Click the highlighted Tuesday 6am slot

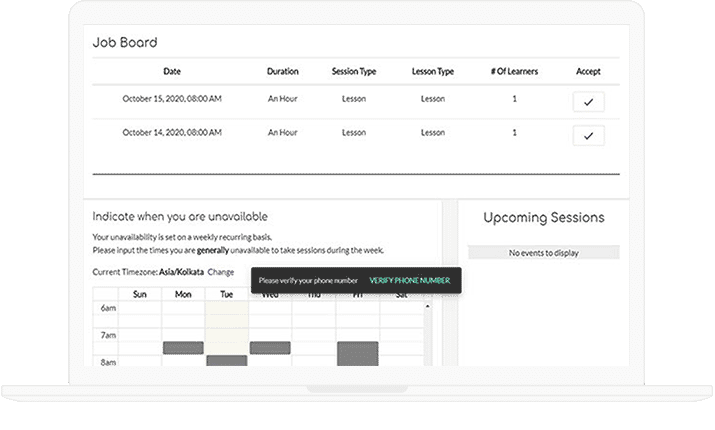coord(226,310)
